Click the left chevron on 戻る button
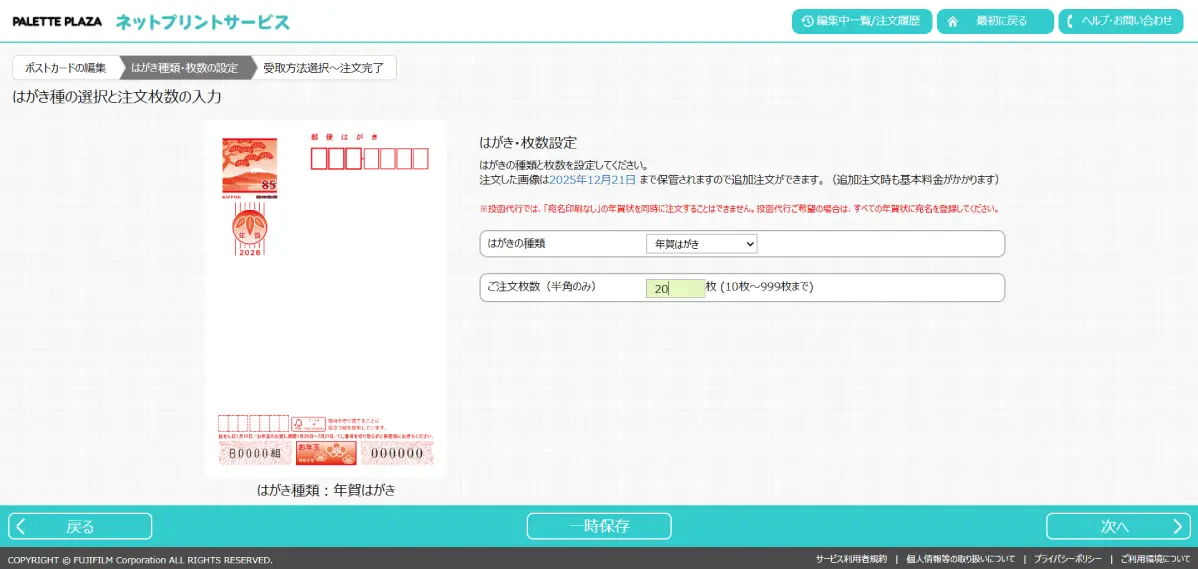Image resolution: width=1198 pixels, height=569 pixels. (x=21, y=526)
